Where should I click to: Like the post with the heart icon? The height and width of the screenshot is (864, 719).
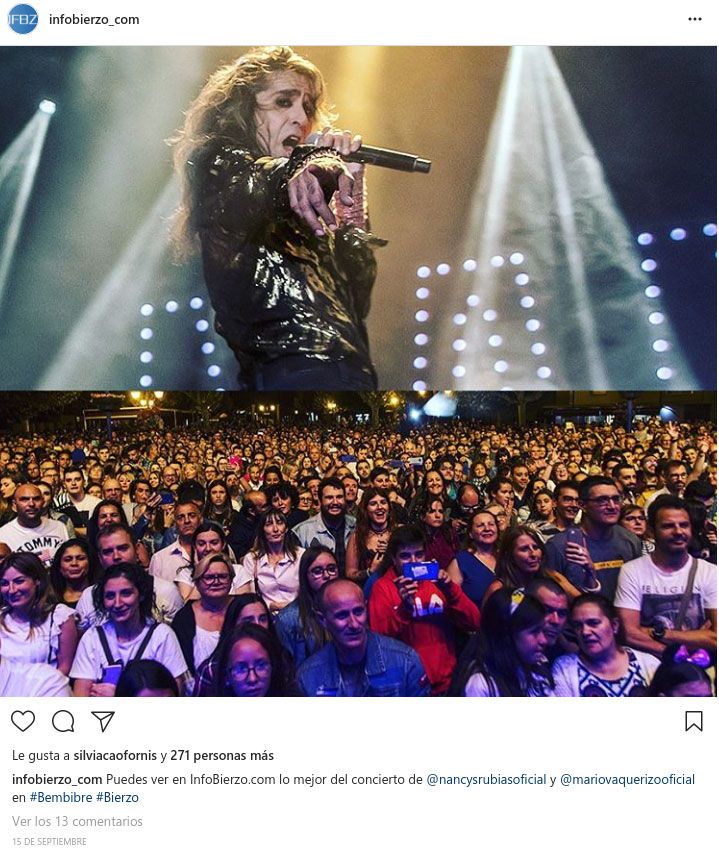pyautogui.click(x=23, y=721)
